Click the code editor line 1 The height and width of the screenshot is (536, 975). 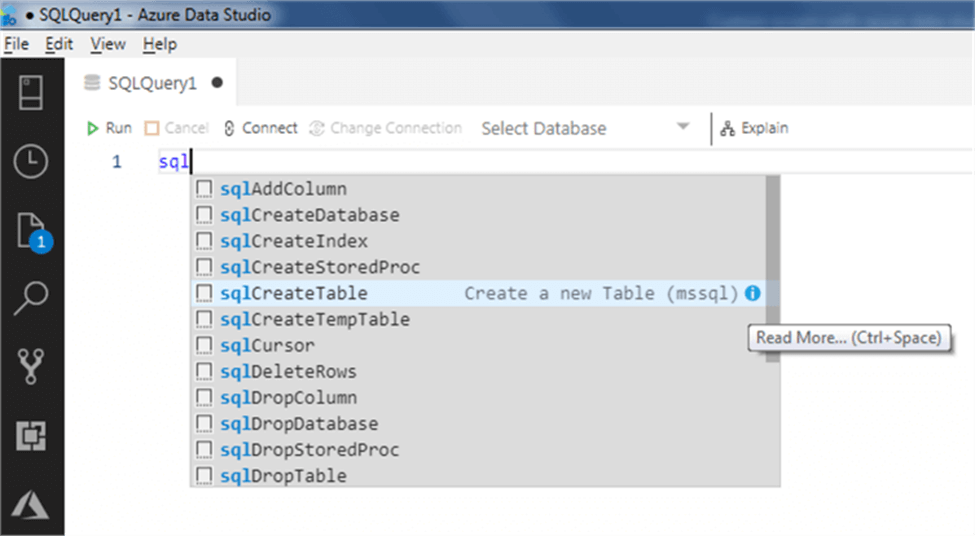500,161
